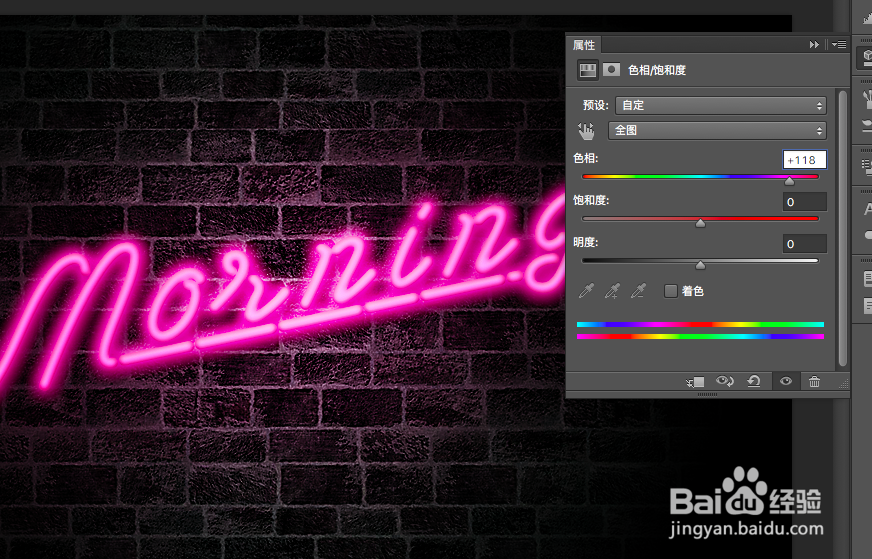Reset adjustment to defaults
Image resolution: width=872 pixels, height=559 pixels.
754,381
